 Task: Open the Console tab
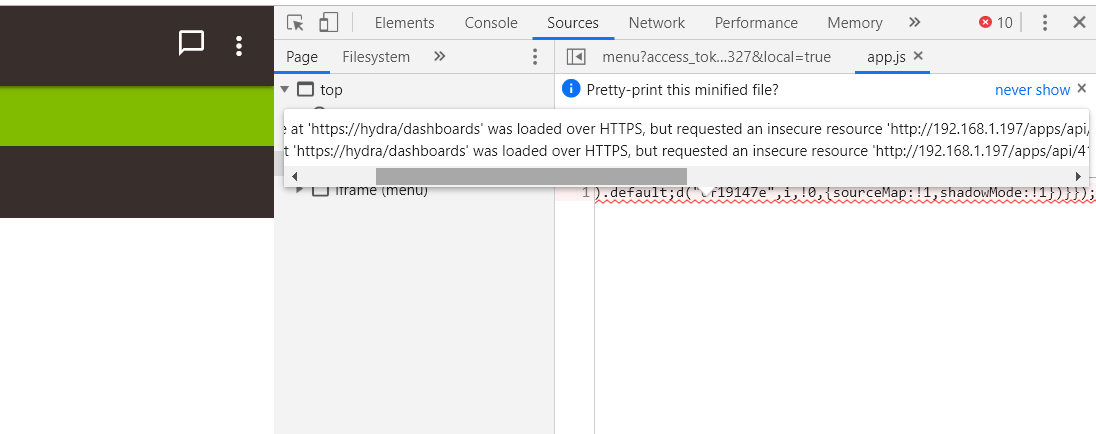[491, 23]
